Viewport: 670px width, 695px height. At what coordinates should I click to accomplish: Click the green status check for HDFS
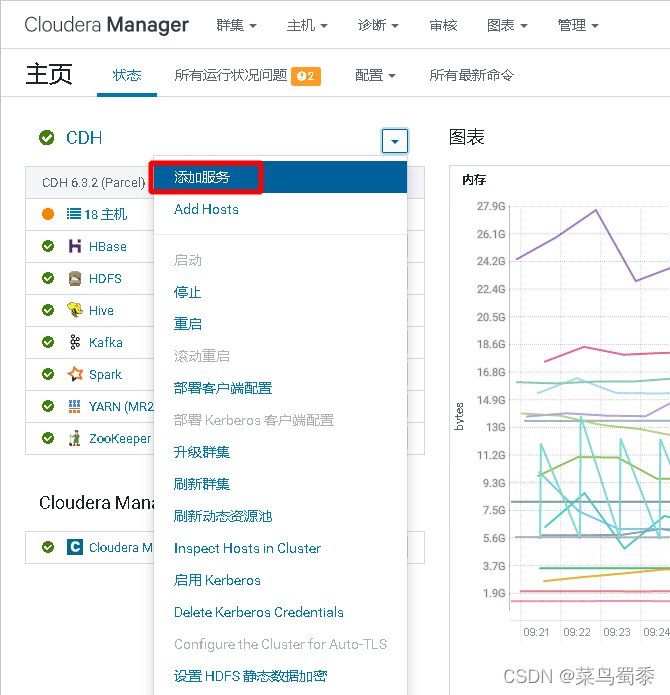[x=48, y=278]
